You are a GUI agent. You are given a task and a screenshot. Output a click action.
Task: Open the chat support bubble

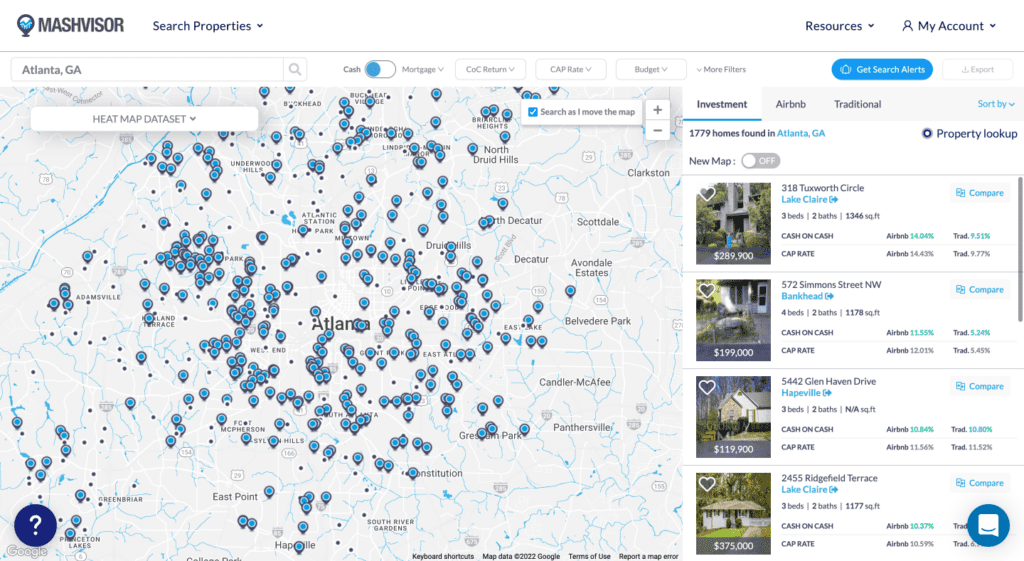tap(988, 525)
